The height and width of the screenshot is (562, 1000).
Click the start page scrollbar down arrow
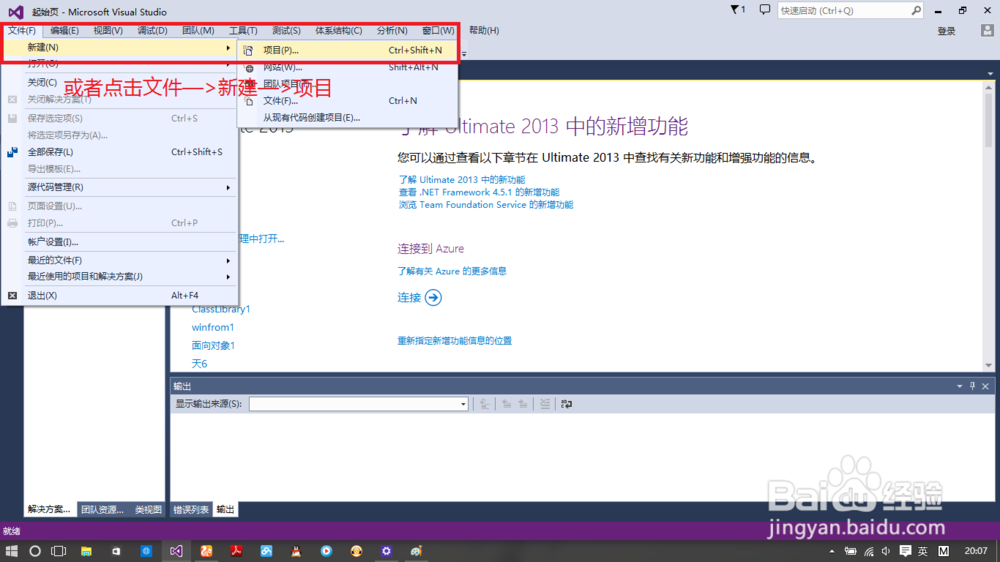coord(989,366)
